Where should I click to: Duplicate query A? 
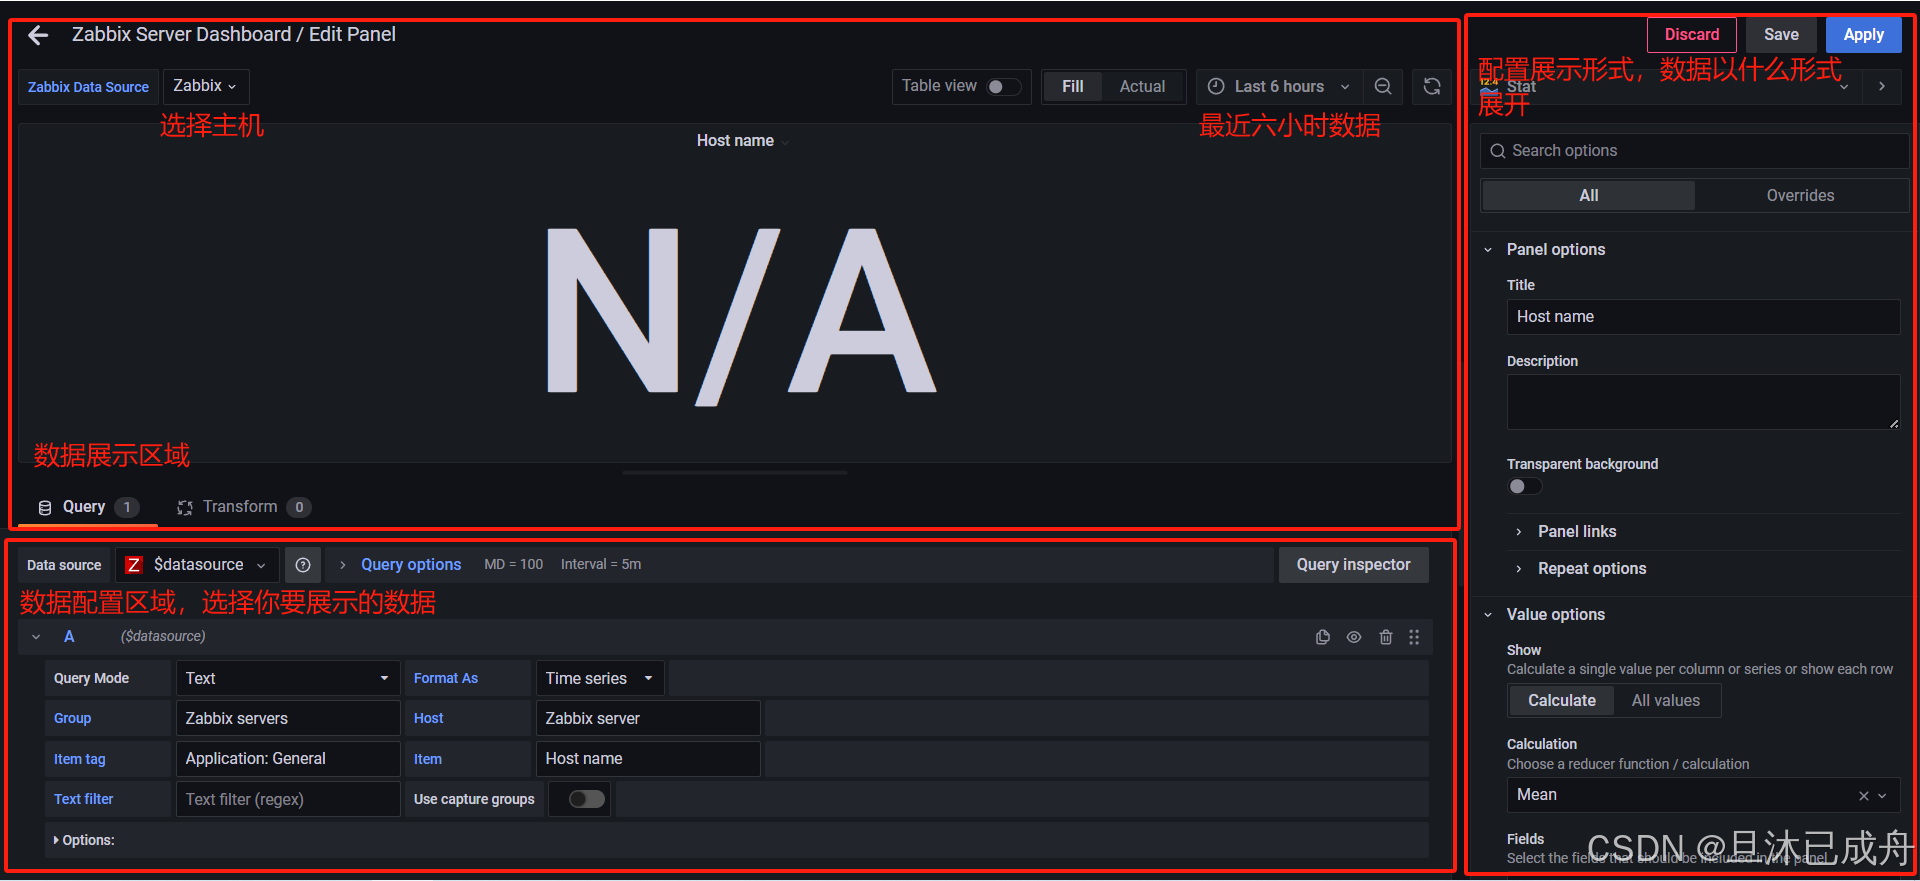1323,637
